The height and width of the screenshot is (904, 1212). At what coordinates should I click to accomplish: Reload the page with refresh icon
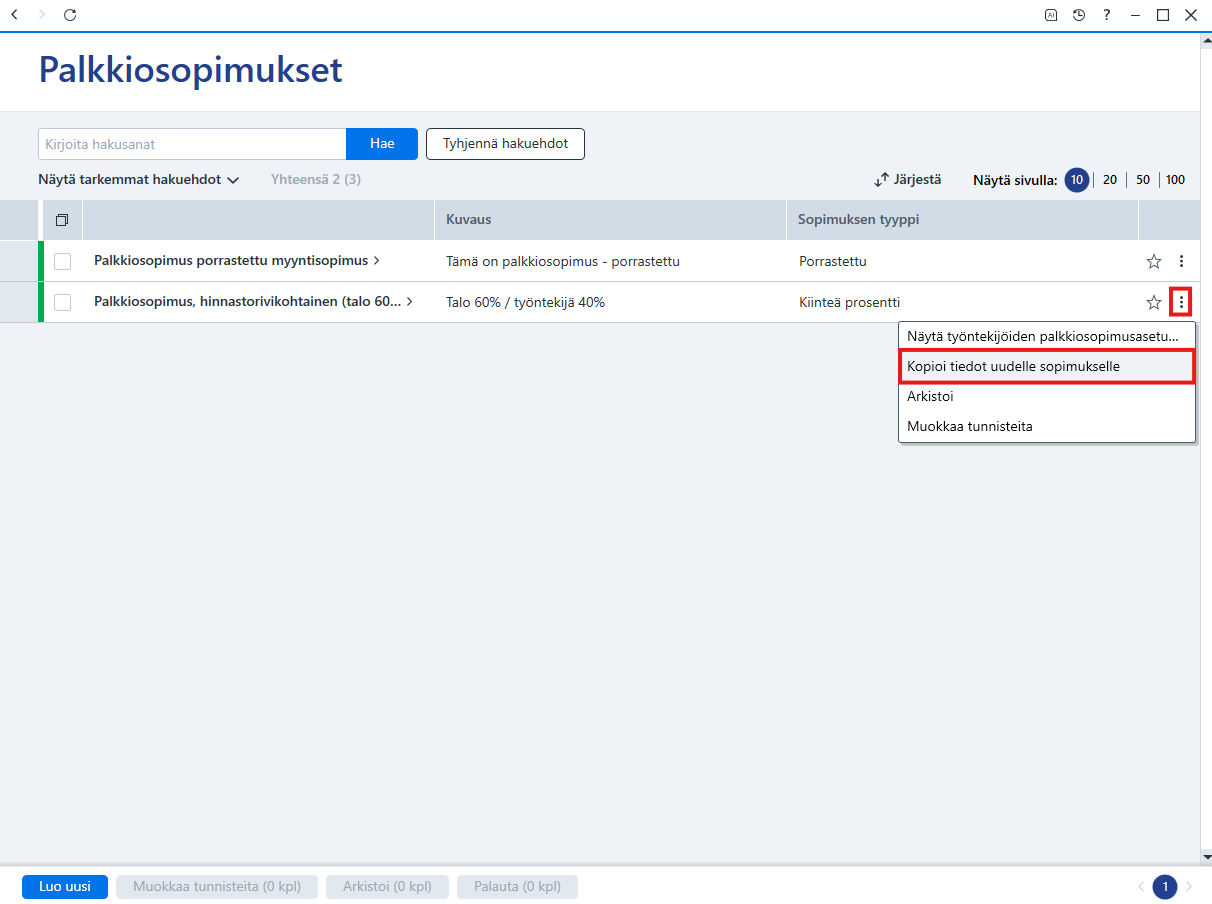pos(69,15)
